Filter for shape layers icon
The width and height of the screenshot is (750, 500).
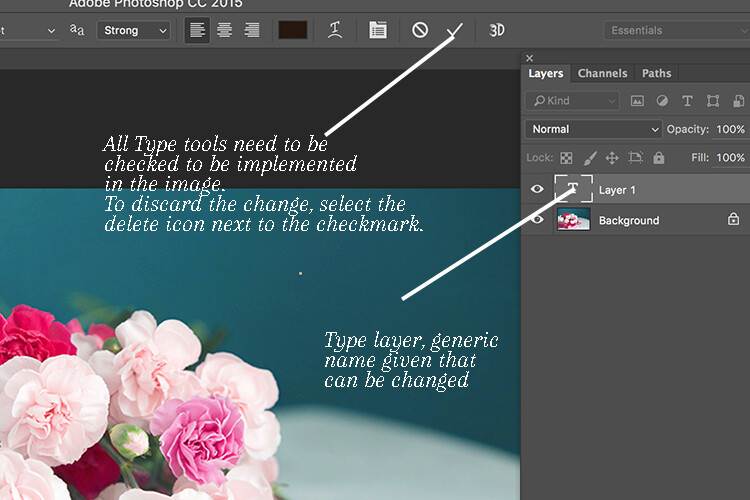(x=713, y=101)
